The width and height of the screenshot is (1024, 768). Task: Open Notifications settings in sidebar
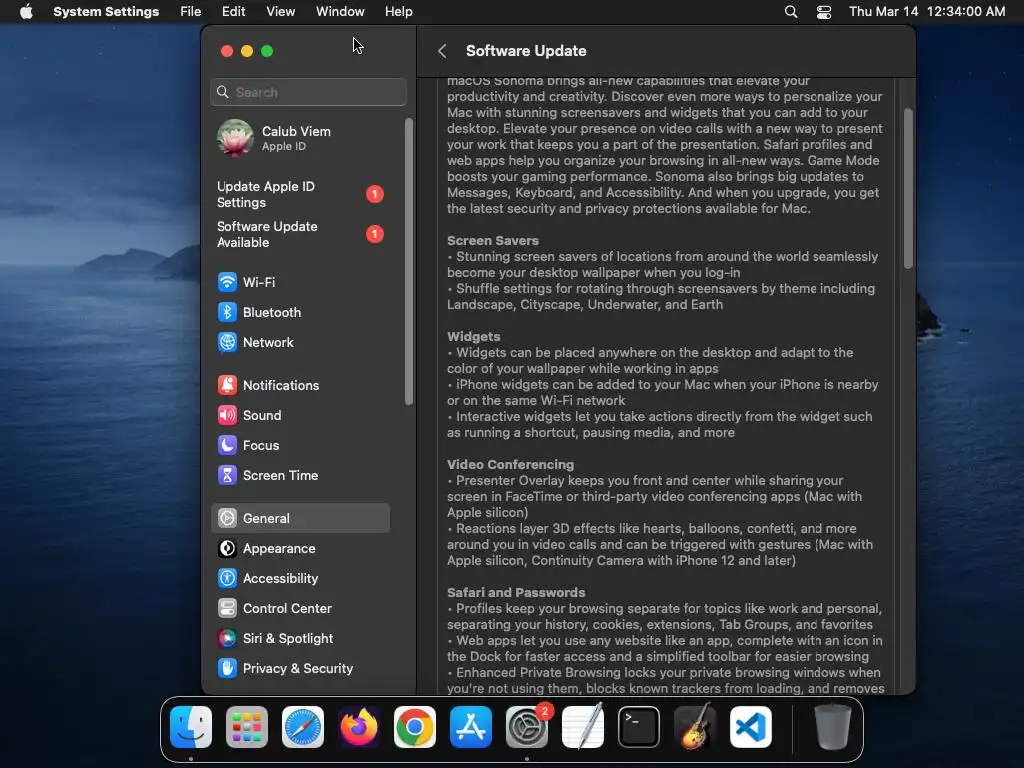pyautogui.click(x=300, y=385)
